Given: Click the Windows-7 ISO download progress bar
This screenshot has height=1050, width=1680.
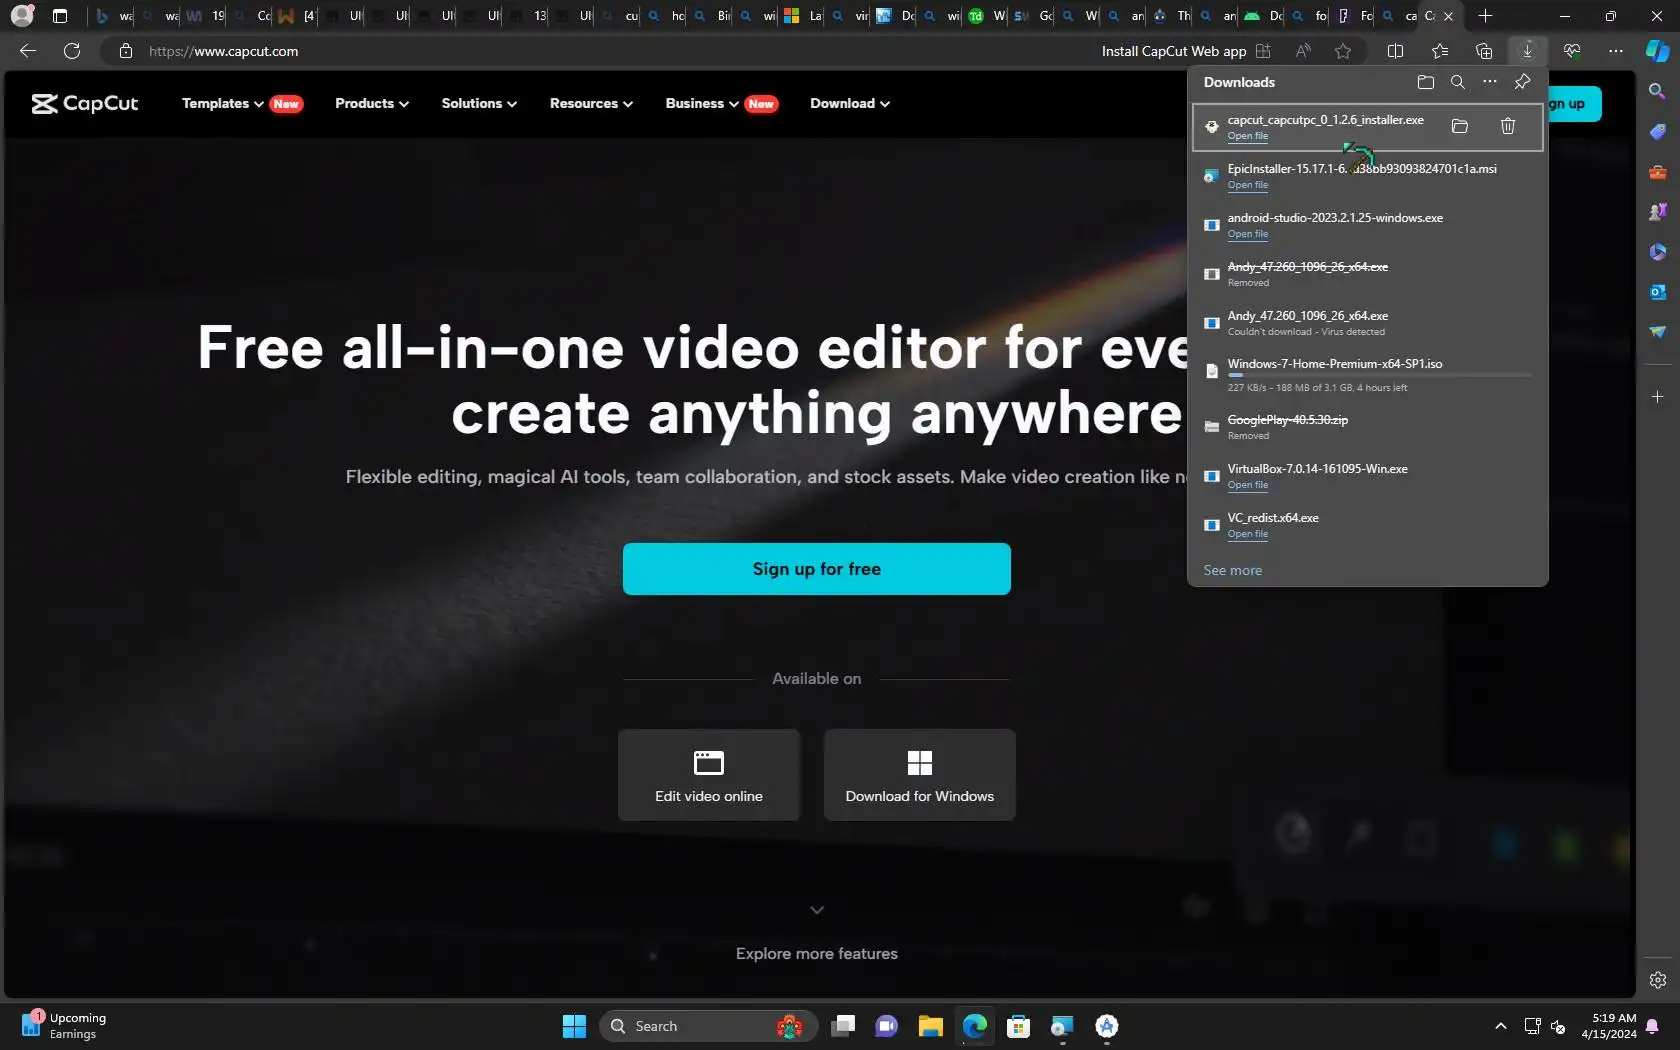Looking at the screenshot, I should click(1380, 375).
